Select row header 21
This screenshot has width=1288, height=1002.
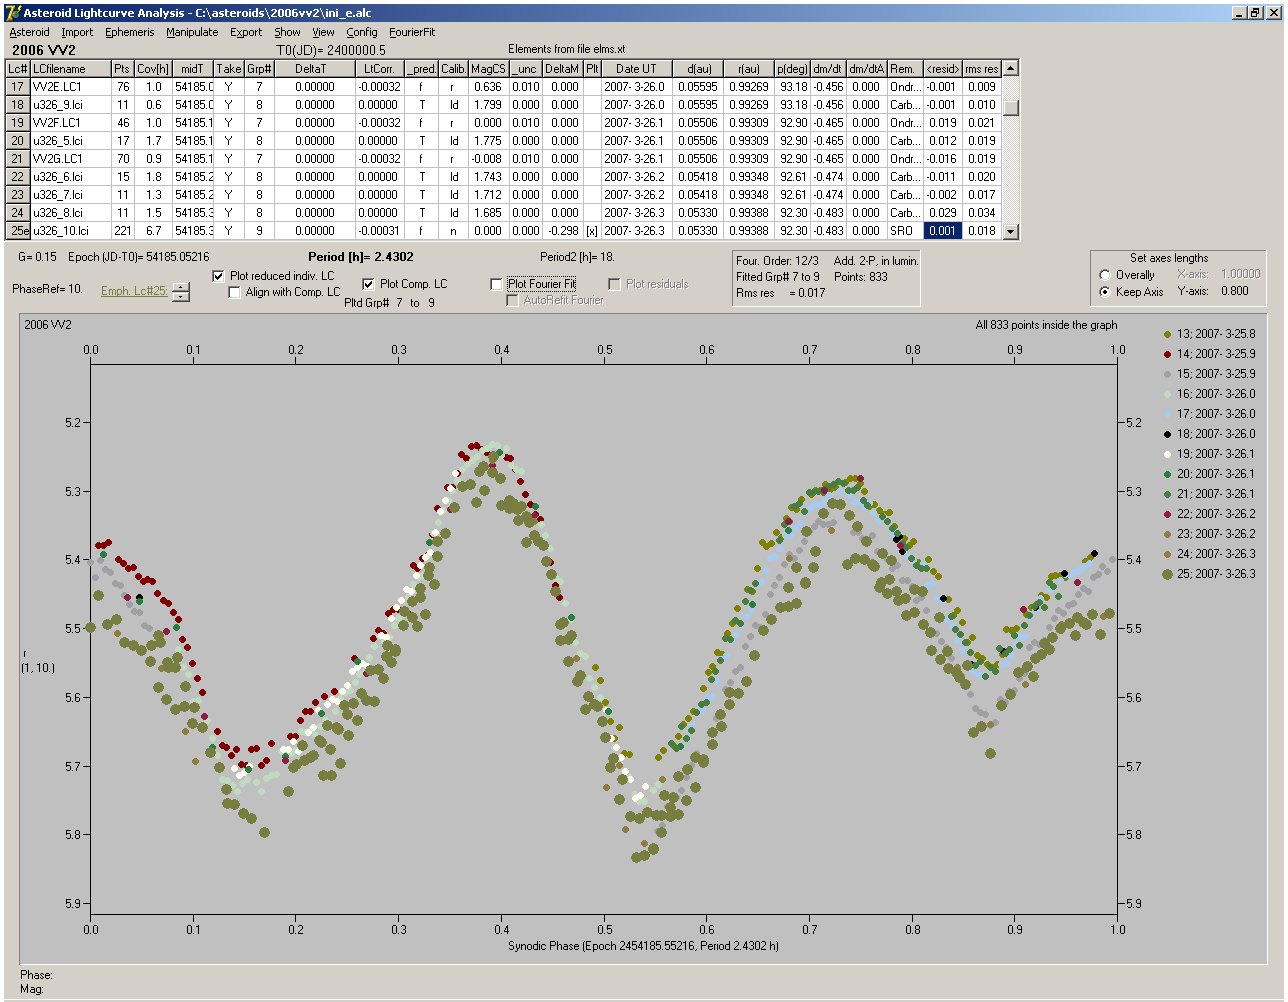pos(18,159)
